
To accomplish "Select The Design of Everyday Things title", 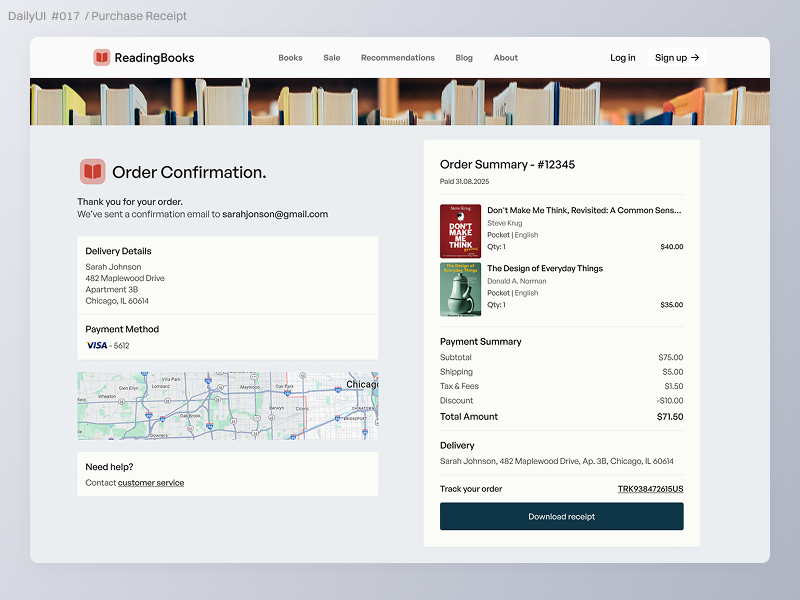I will pyautogui.click(x=545, y=268).
